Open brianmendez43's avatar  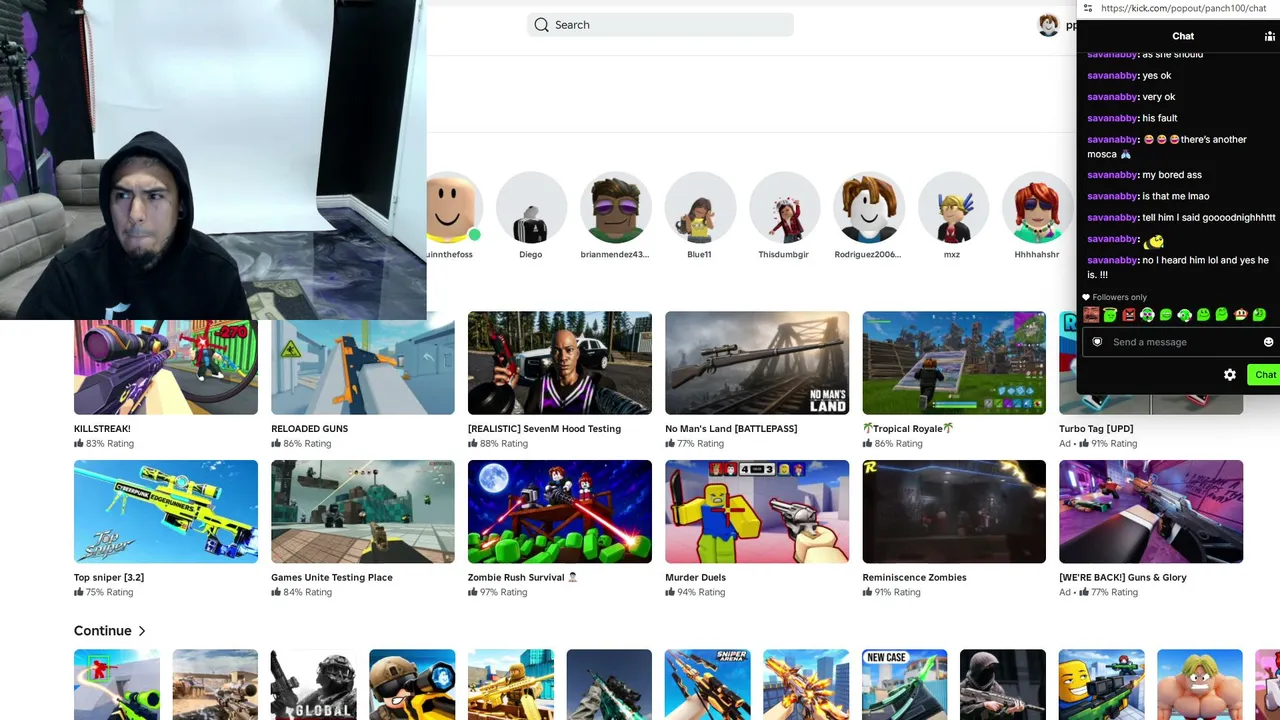click(x=615, y=208)
